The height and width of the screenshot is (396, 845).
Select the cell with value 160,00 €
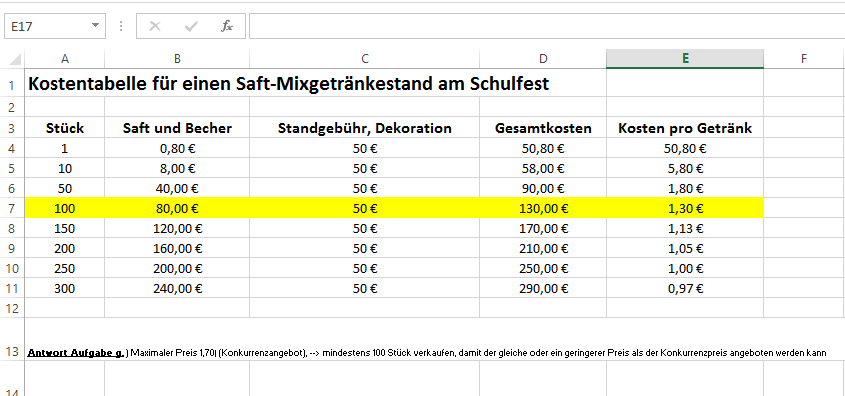(x=177, y=248)
